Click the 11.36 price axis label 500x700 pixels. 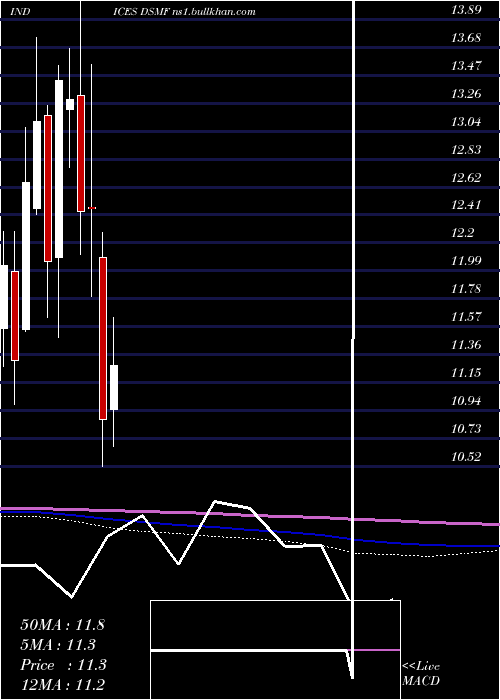tap(466, 345)
